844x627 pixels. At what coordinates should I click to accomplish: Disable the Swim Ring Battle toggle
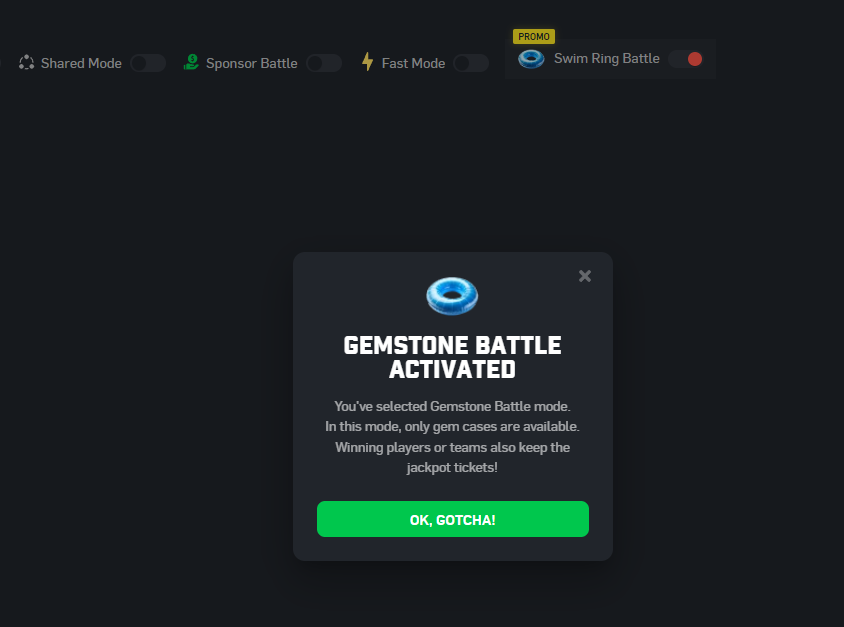(686, 59)
